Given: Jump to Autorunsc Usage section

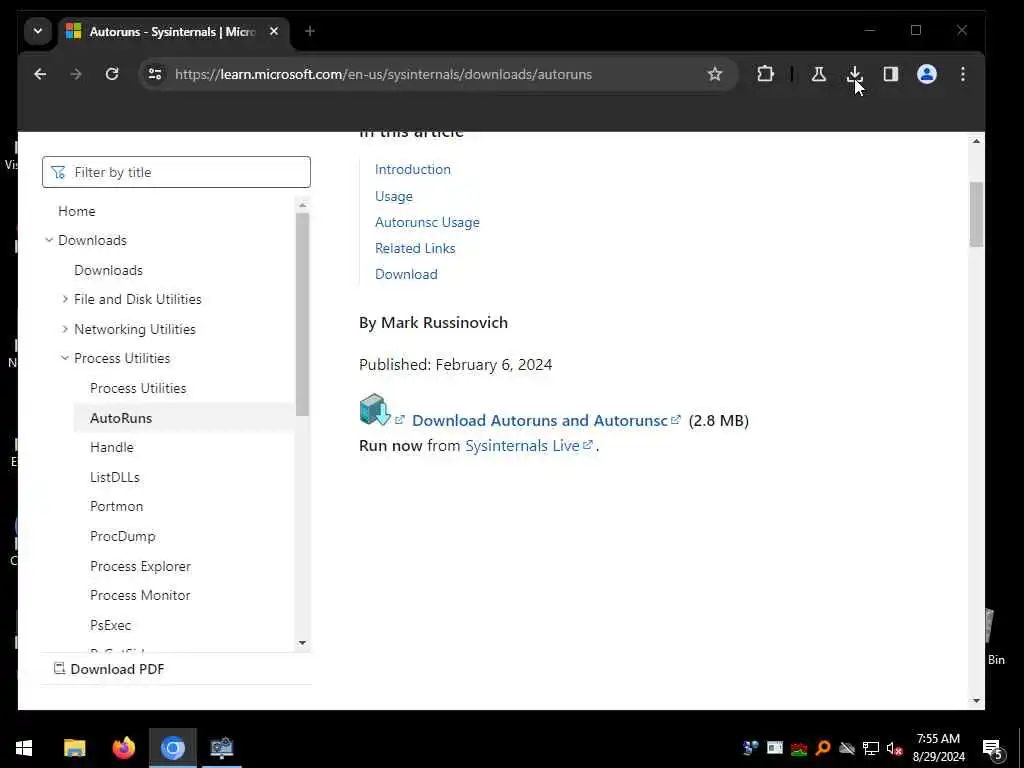Looking at the screenshot, I should click(427, 222).
